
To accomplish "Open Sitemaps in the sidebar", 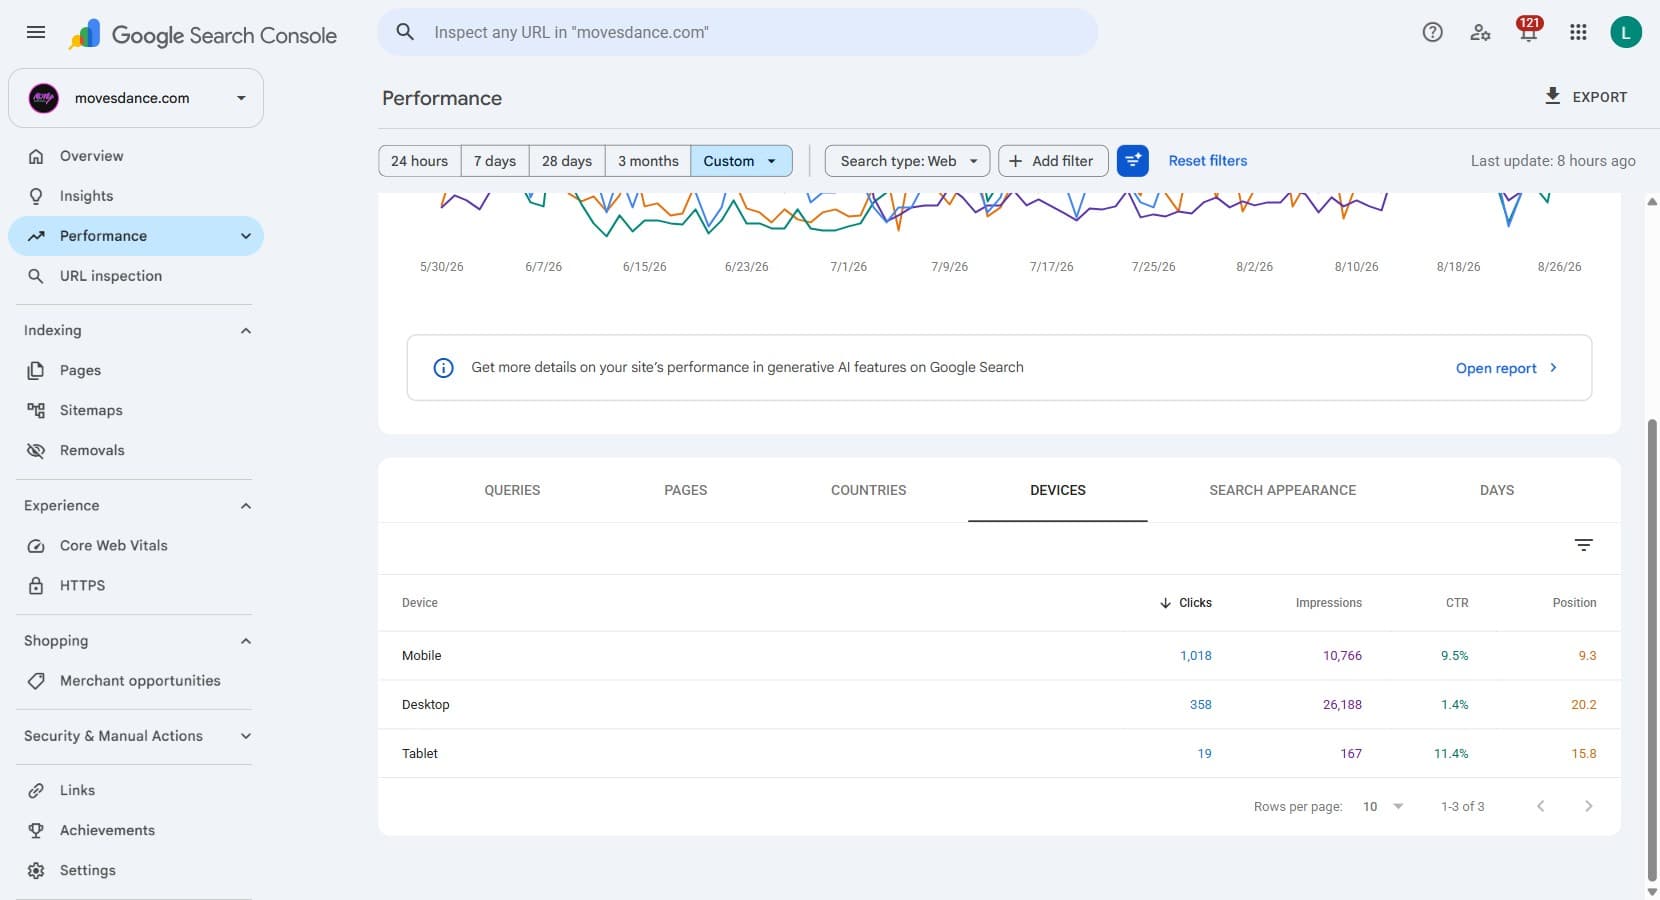I will tap(136, 410).
